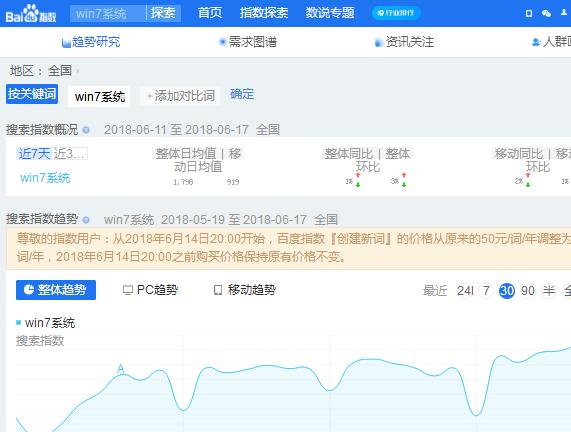
Task: Select the 24h recent range option
Action: click(x=465, y=291)
